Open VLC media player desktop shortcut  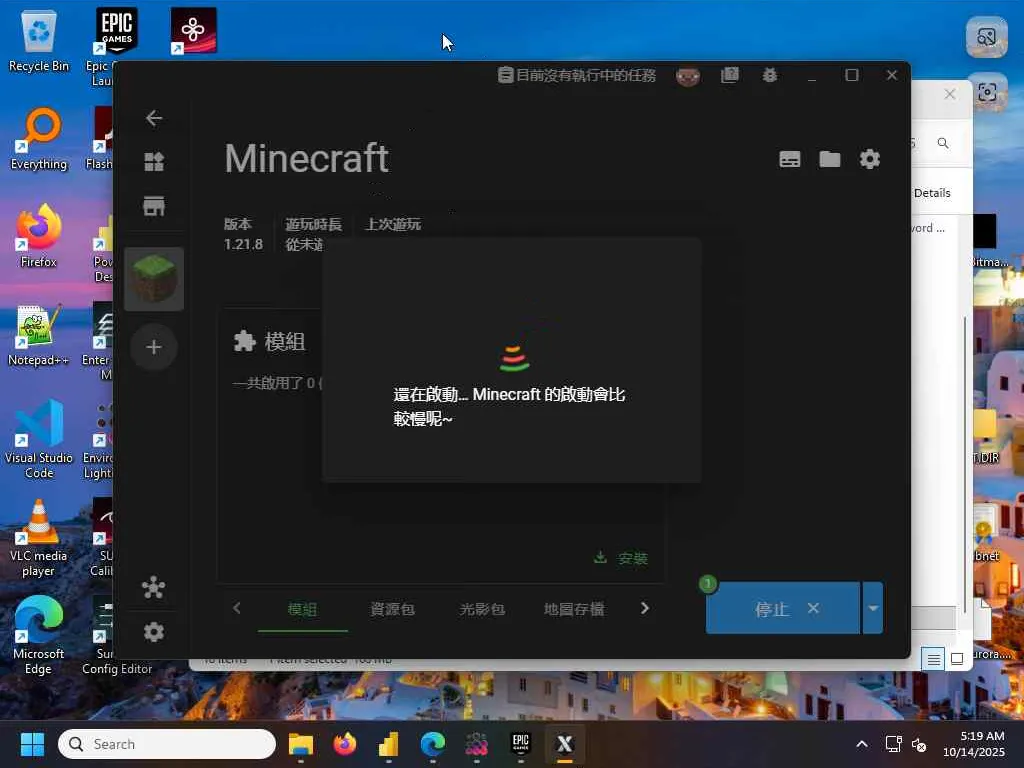coord(39,538)
